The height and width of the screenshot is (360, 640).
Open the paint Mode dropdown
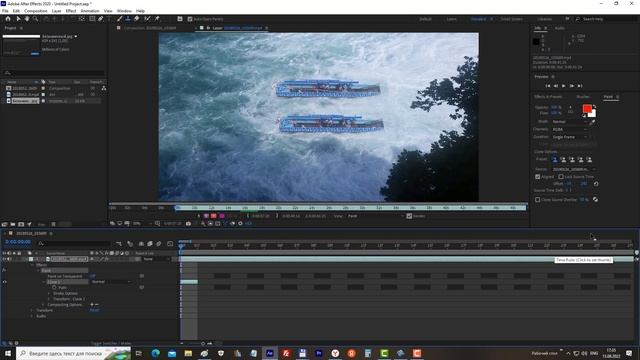coord(570,122)
